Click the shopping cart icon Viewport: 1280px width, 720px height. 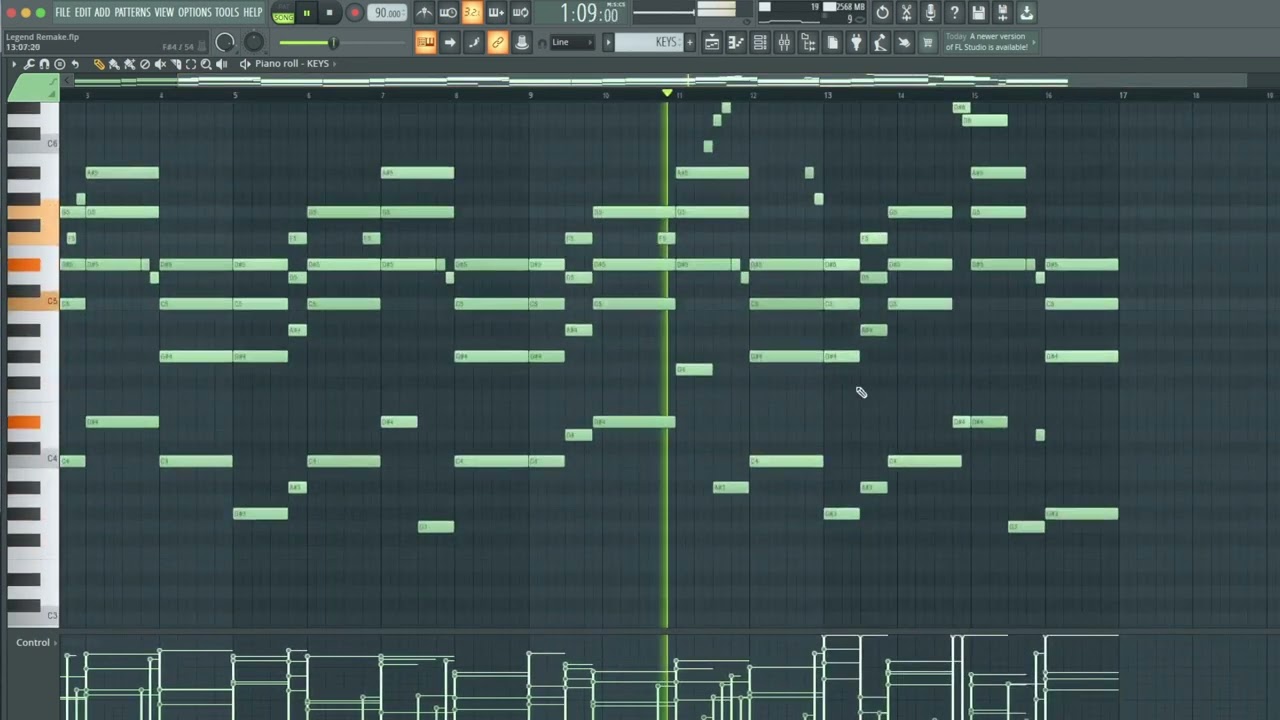927,42
